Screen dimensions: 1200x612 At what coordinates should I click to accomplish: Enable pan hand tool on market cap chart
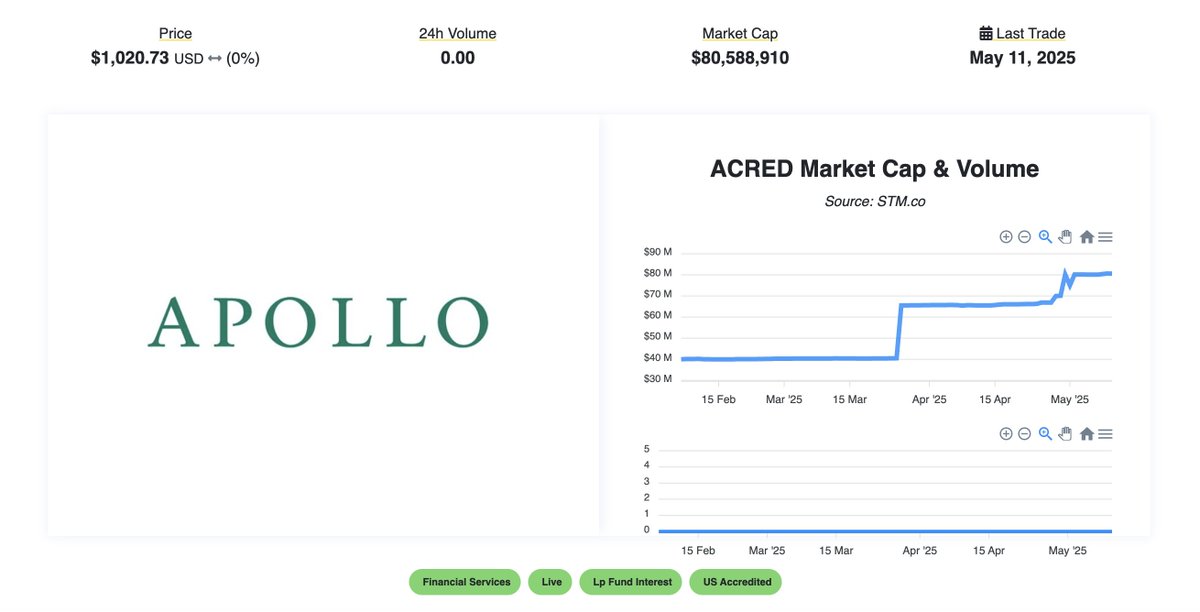[x=1065, y=237]
